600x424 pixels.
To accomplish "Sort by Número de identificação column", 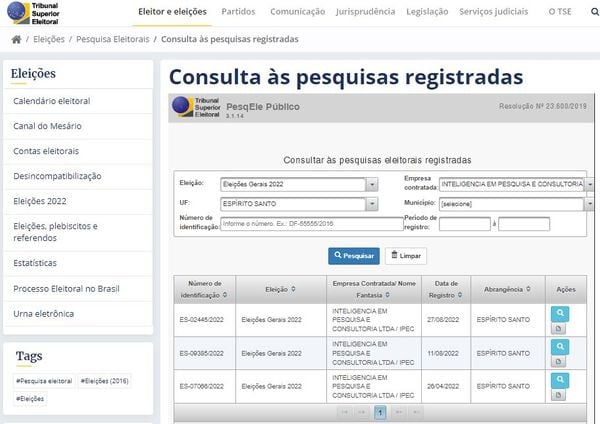I will [x=225, y=295].
